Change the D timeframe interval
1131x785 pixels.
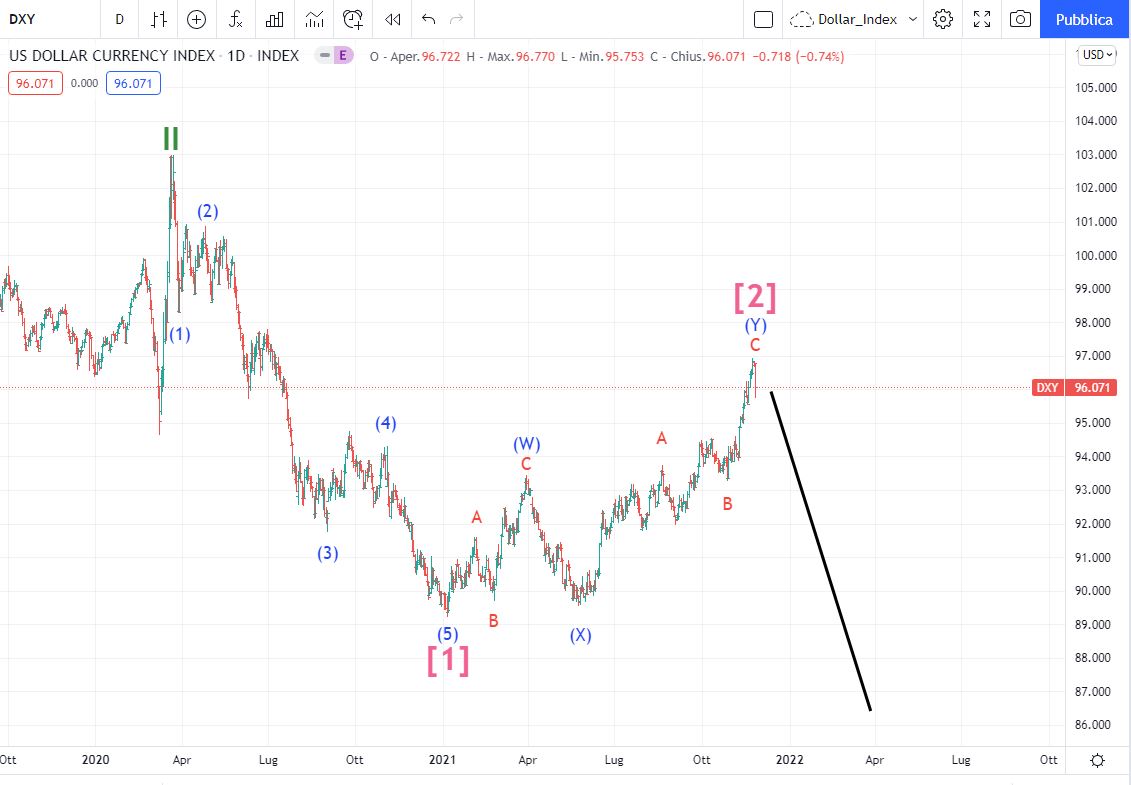120,19
